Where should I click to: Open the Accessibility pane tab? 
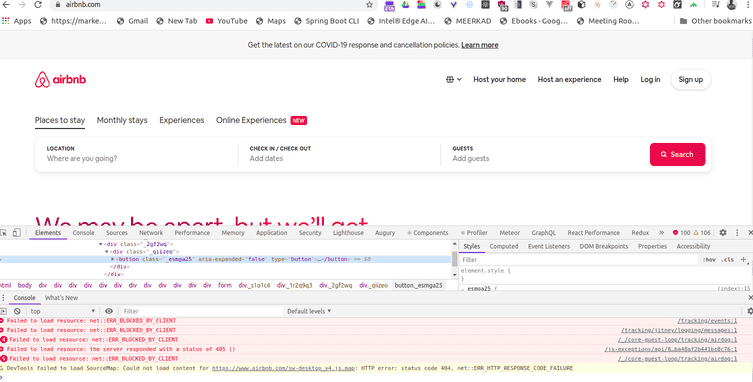693,246
